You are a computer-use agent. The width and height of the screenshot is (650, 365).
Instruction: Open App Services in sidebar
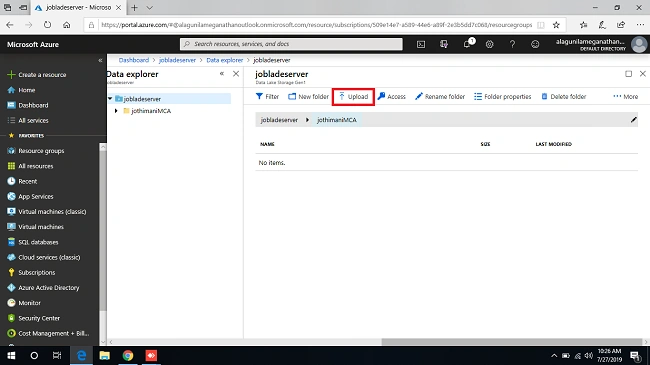(x=30, y=197)
